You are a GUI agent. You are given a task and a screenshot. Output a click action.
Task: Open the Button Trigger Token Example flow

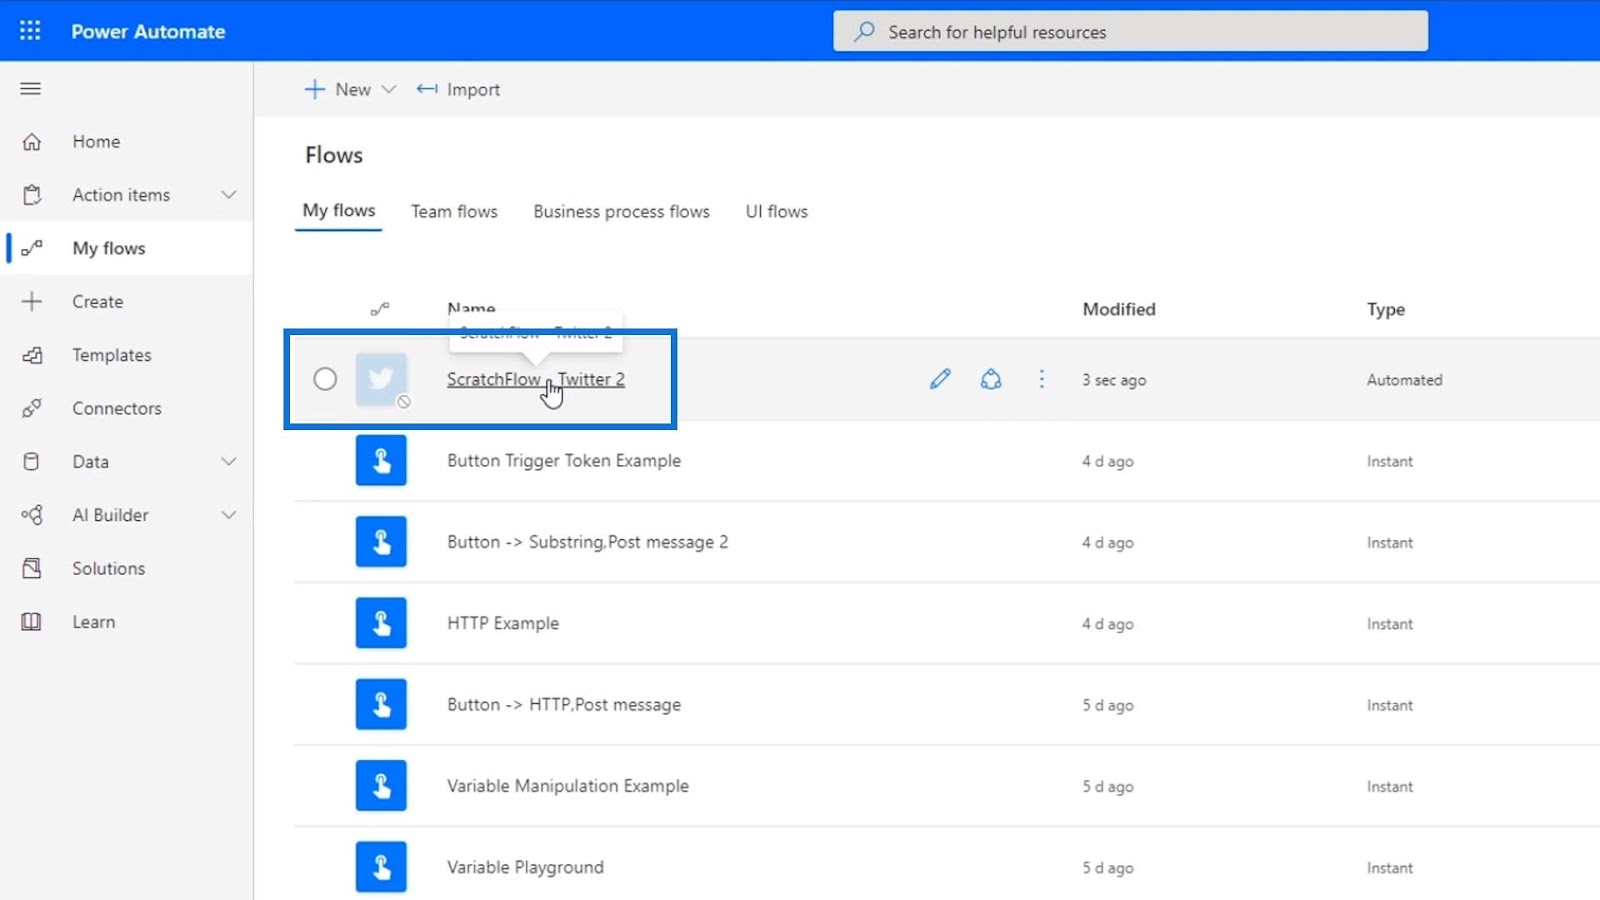click(563, 461)
